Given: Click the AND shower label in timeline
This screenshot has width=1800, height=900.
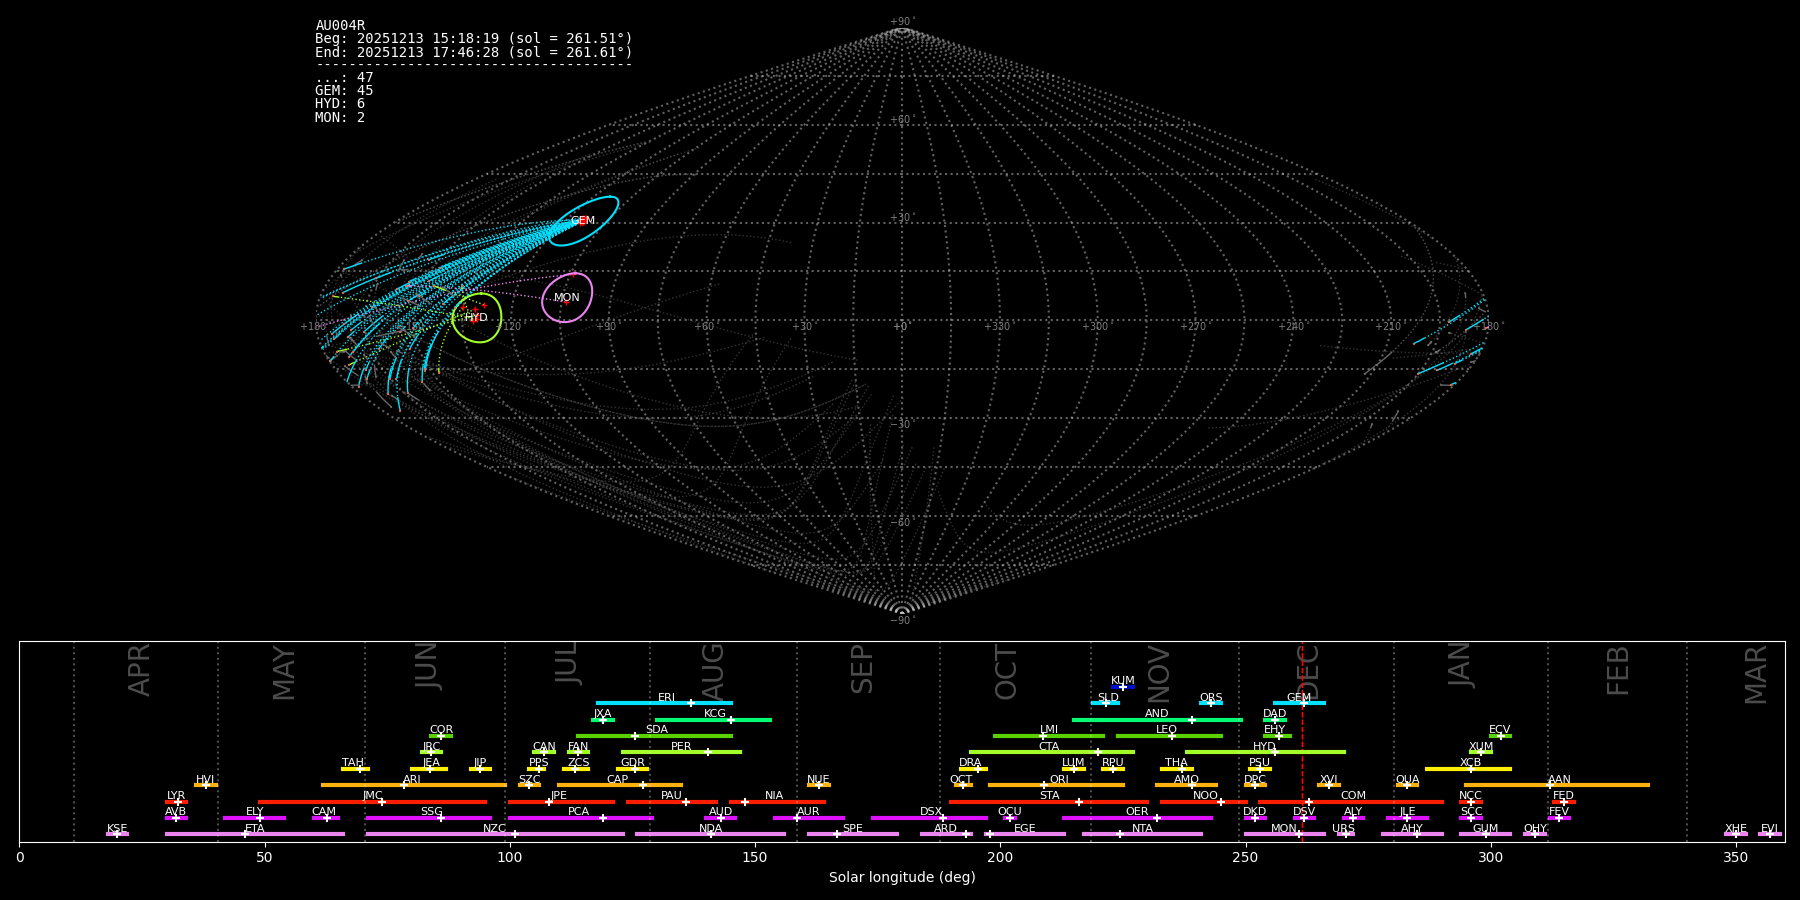Looking at the screenshot, I should (1157, 714).
